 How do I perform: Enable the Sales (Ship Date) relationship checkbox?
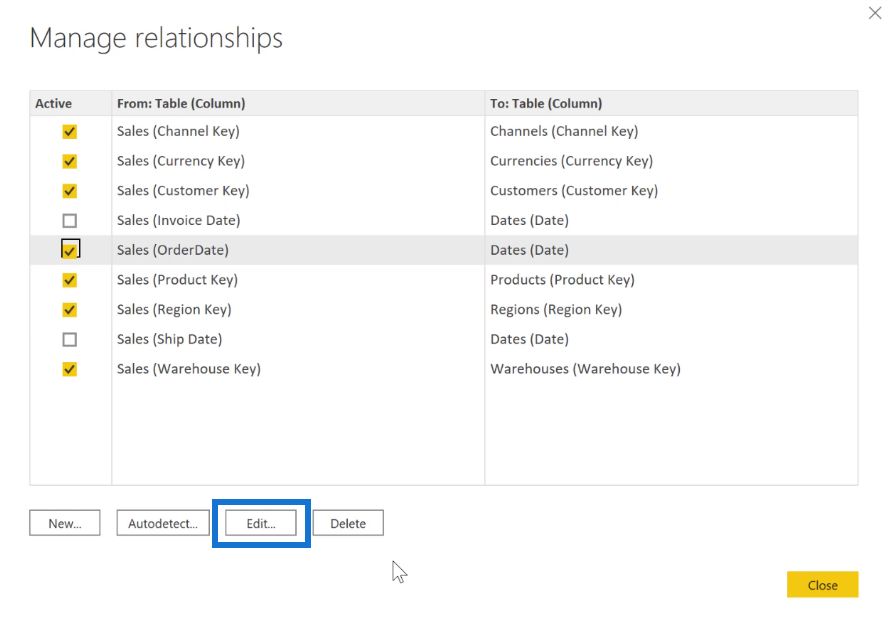[x=70, y=339]
